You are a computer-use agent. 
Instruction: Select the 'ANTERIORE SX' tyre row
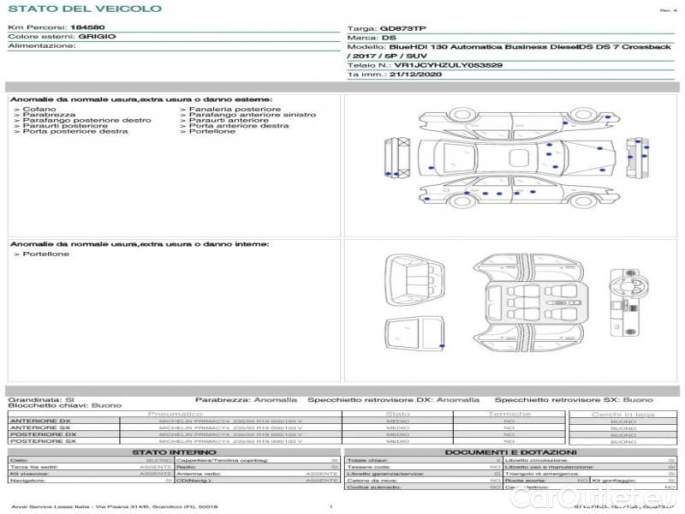coord(286,428)
